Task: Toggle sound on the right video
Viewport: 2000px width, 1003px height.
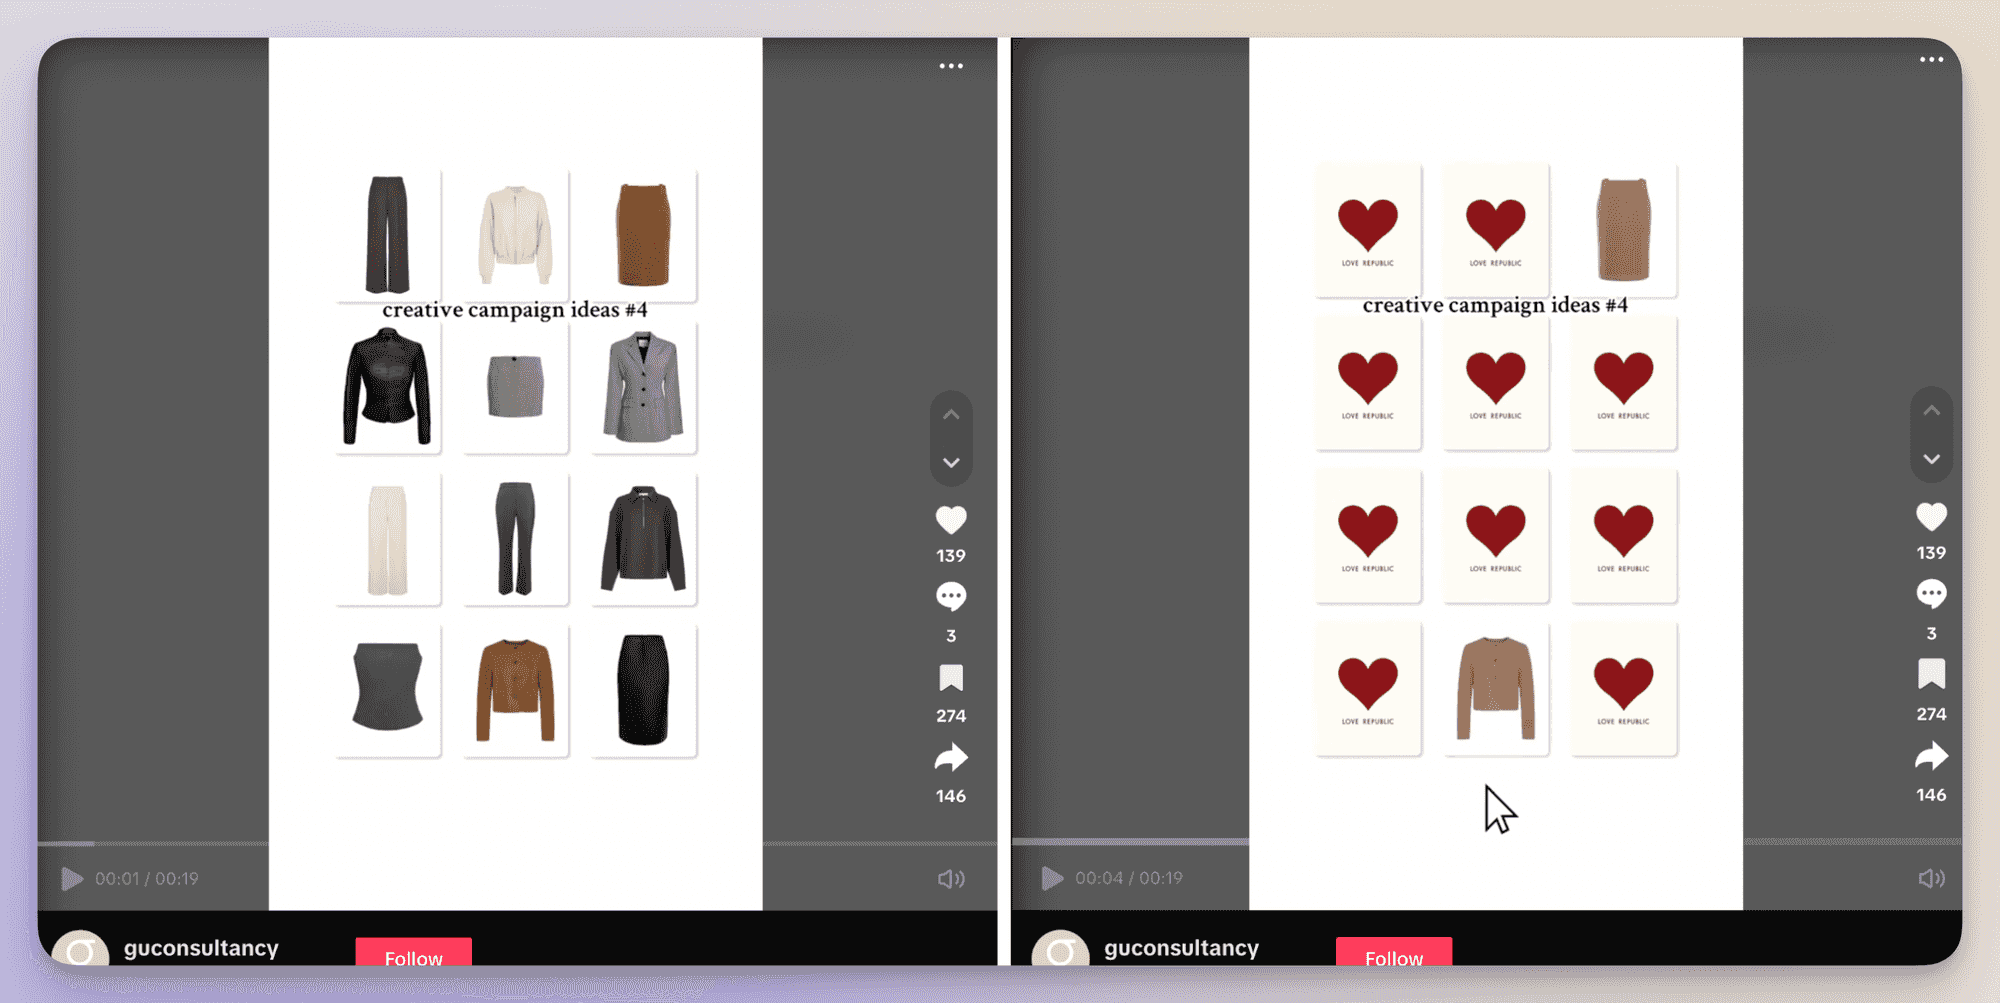Action: click(1931, 878)
